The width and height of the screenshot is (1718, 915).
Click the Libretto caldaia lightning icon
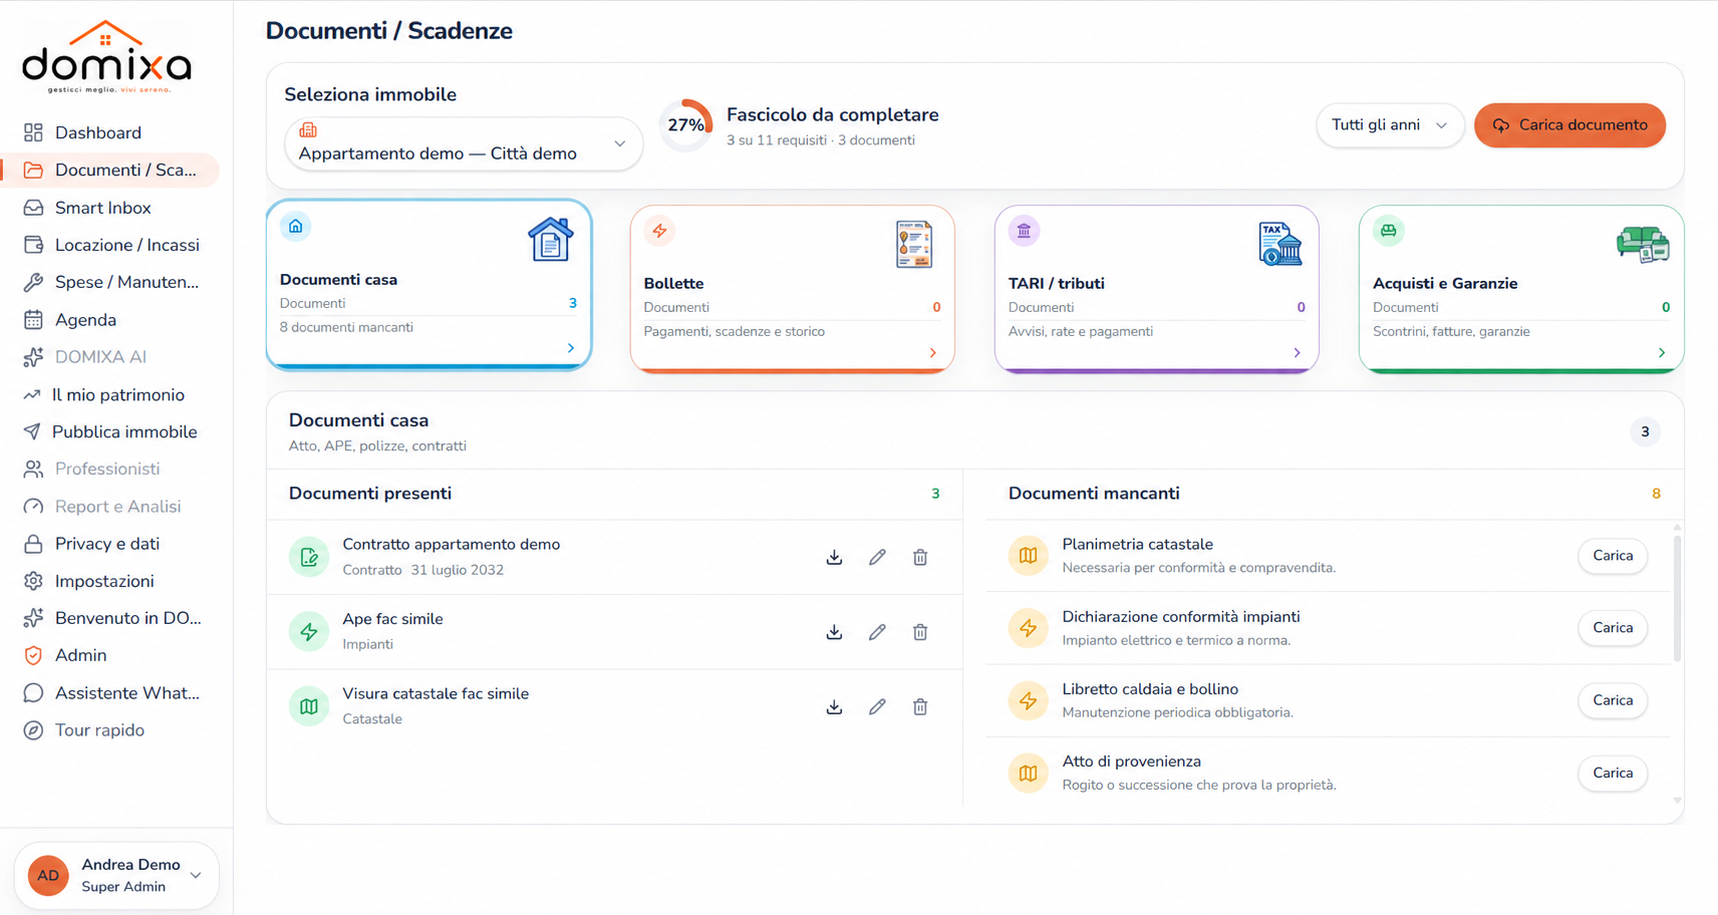(1028, 700)
